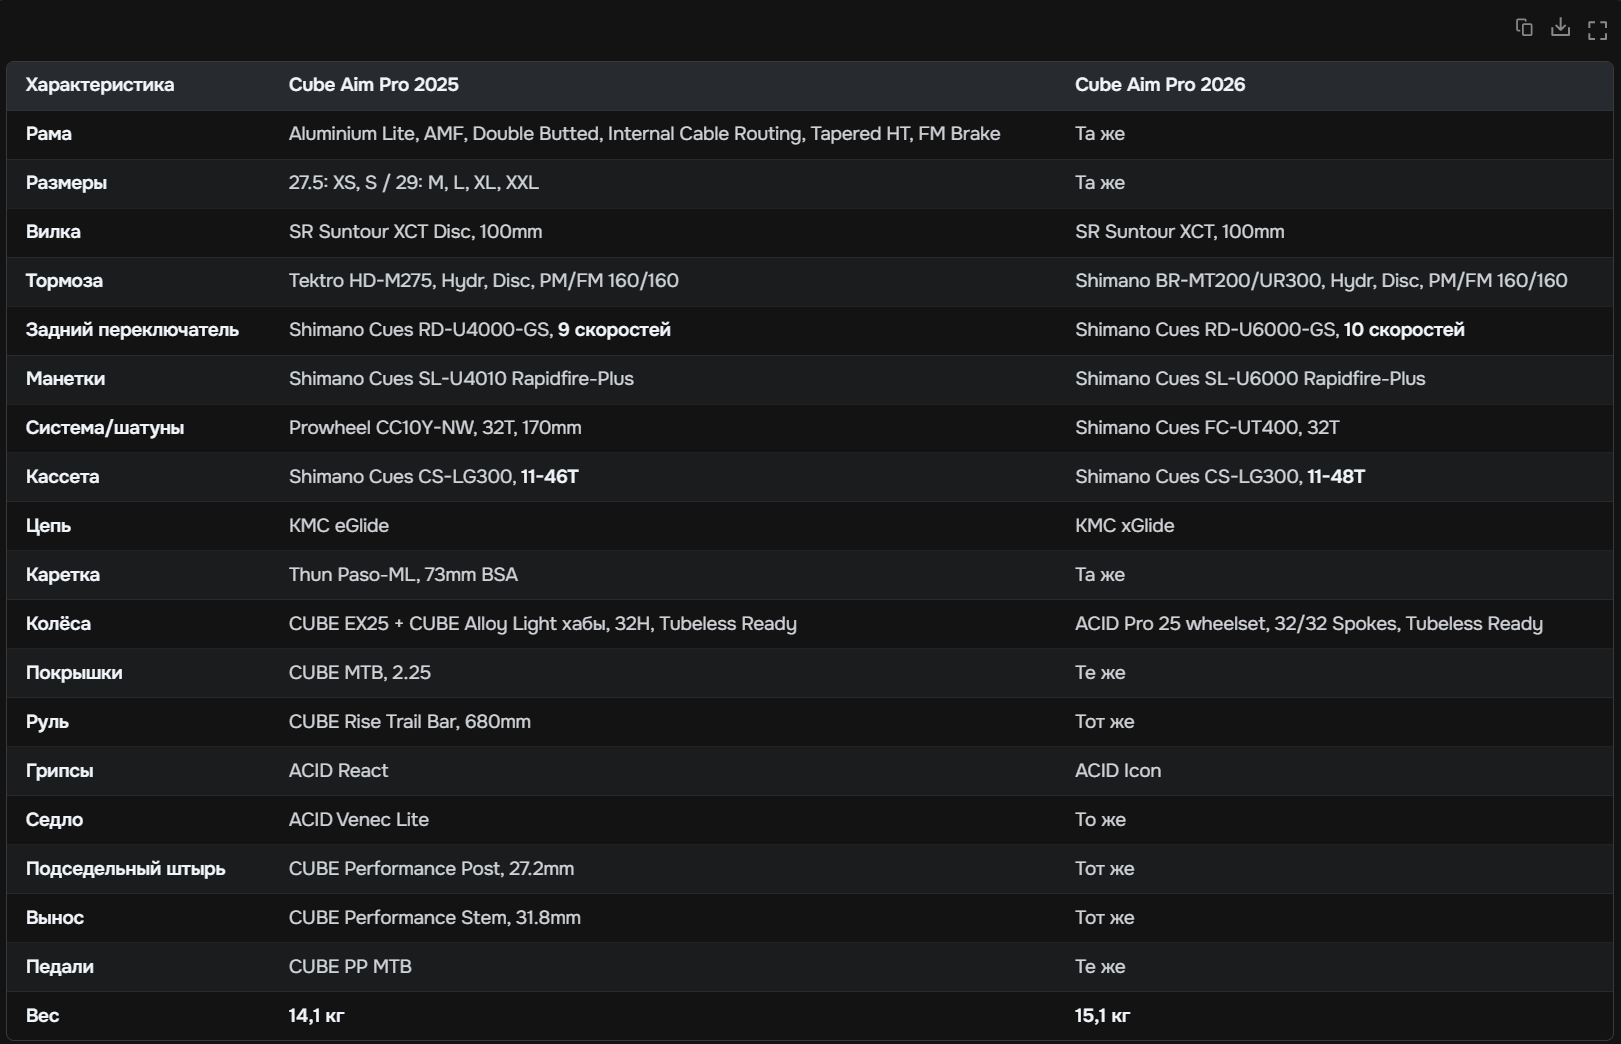Click the copy table icon
The image size is (1621, 1044).
pos(1524,28)
